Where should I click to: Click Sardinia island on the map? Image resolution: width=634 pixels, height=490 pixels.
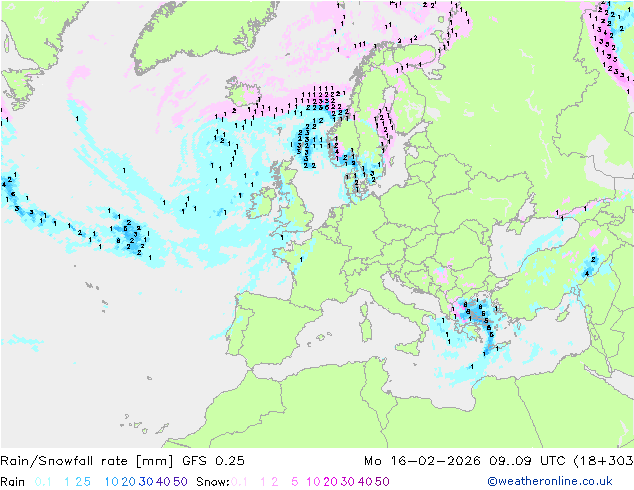coord(367,327)
